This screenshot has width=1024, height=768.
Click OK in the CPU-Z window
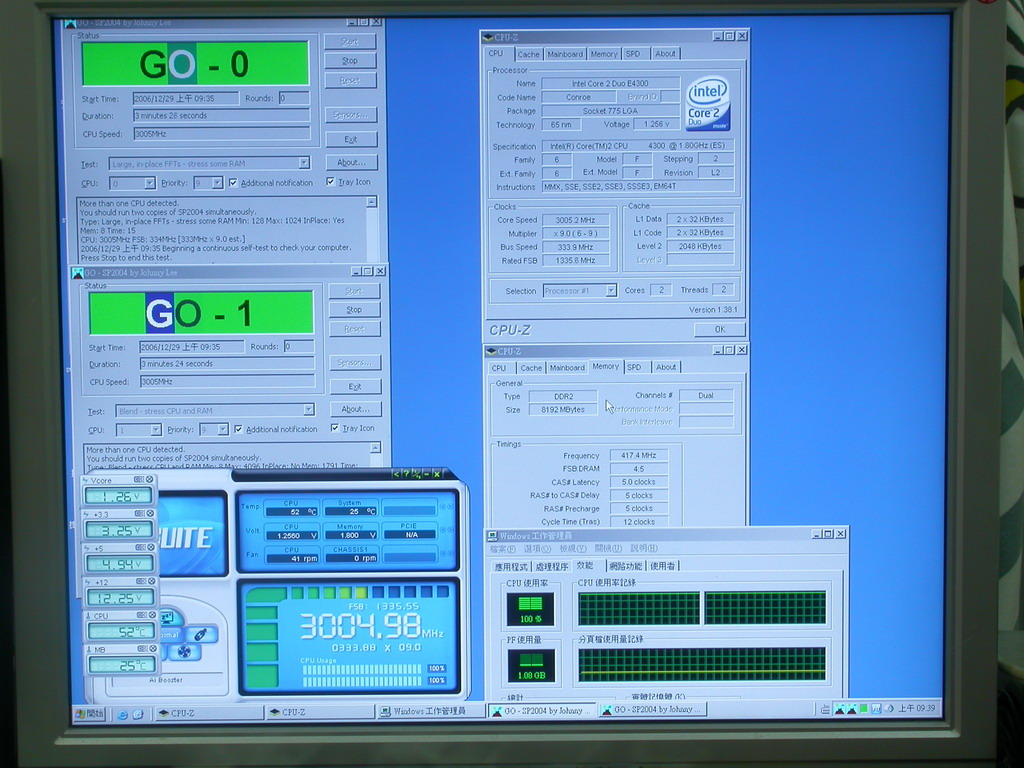720,329
